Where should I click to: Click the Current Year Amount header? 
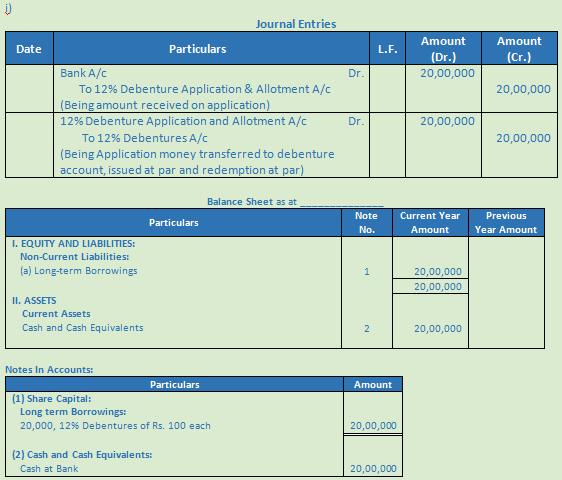pos(430,223)
